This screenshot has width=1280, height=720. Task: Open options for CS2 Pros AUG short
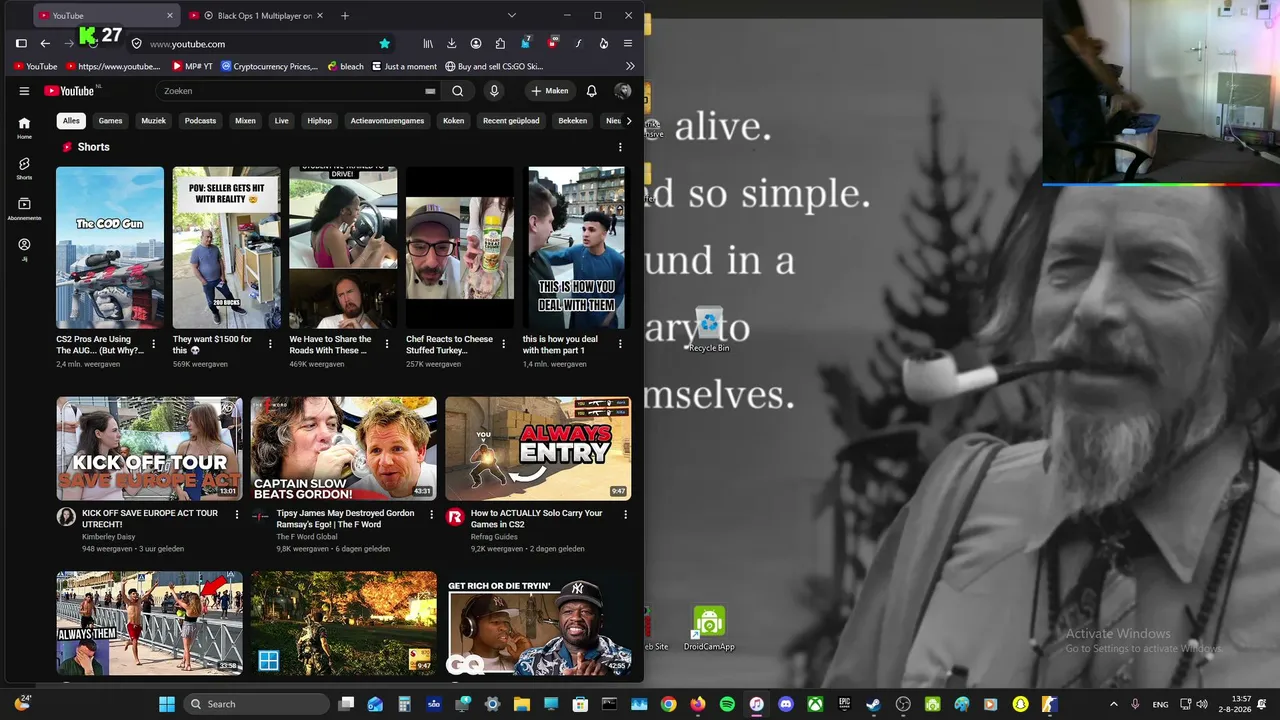[153, 344]
